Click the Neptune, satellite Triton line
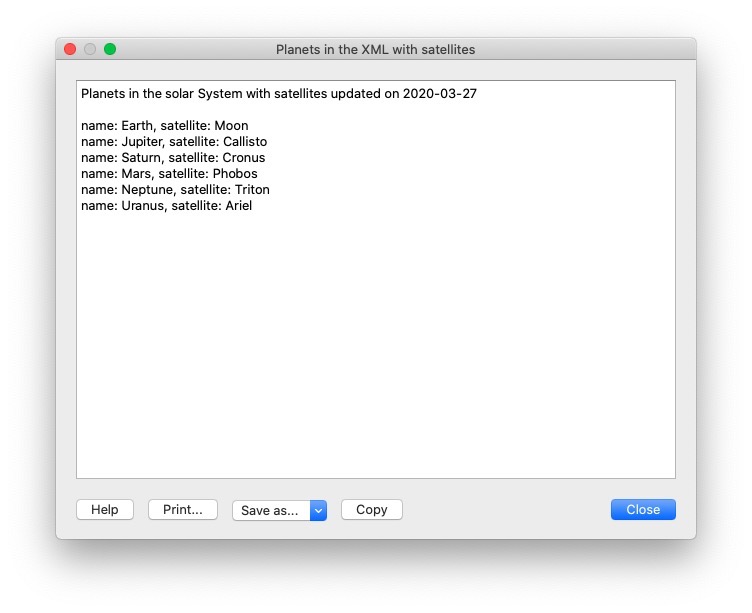 (175, 190)
